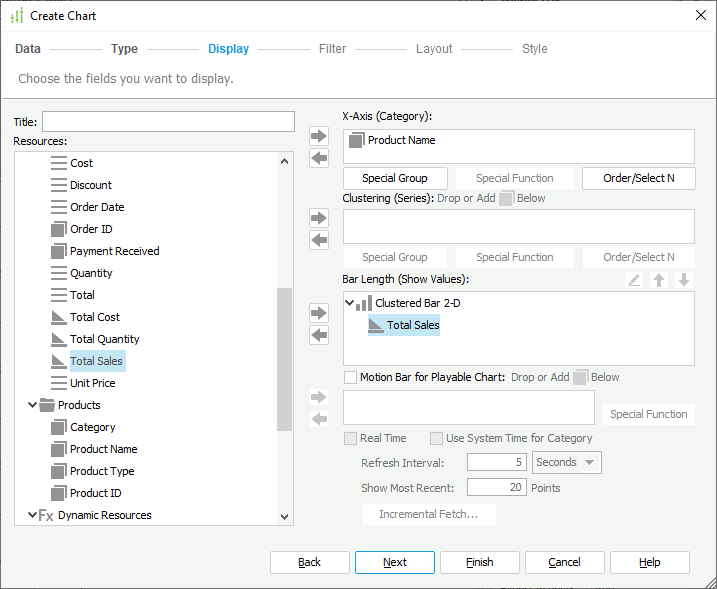Close the Create Chart dialog
The image size is (717, 589).
tap(701, 16)
